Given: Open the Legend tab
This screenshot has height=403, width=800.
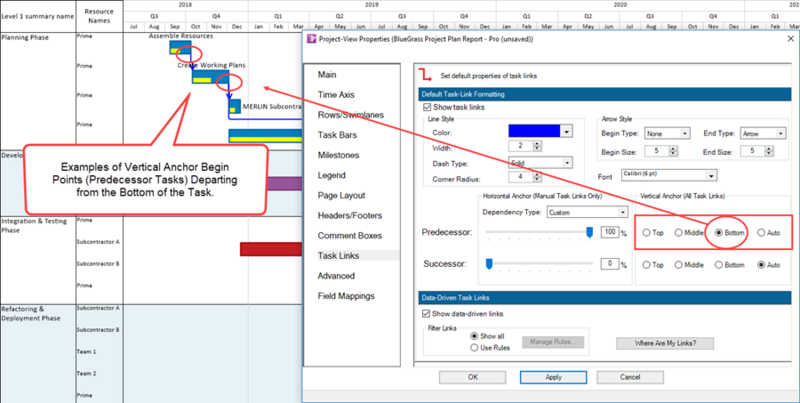Looking at the screenshot, I should click(332, 175).
